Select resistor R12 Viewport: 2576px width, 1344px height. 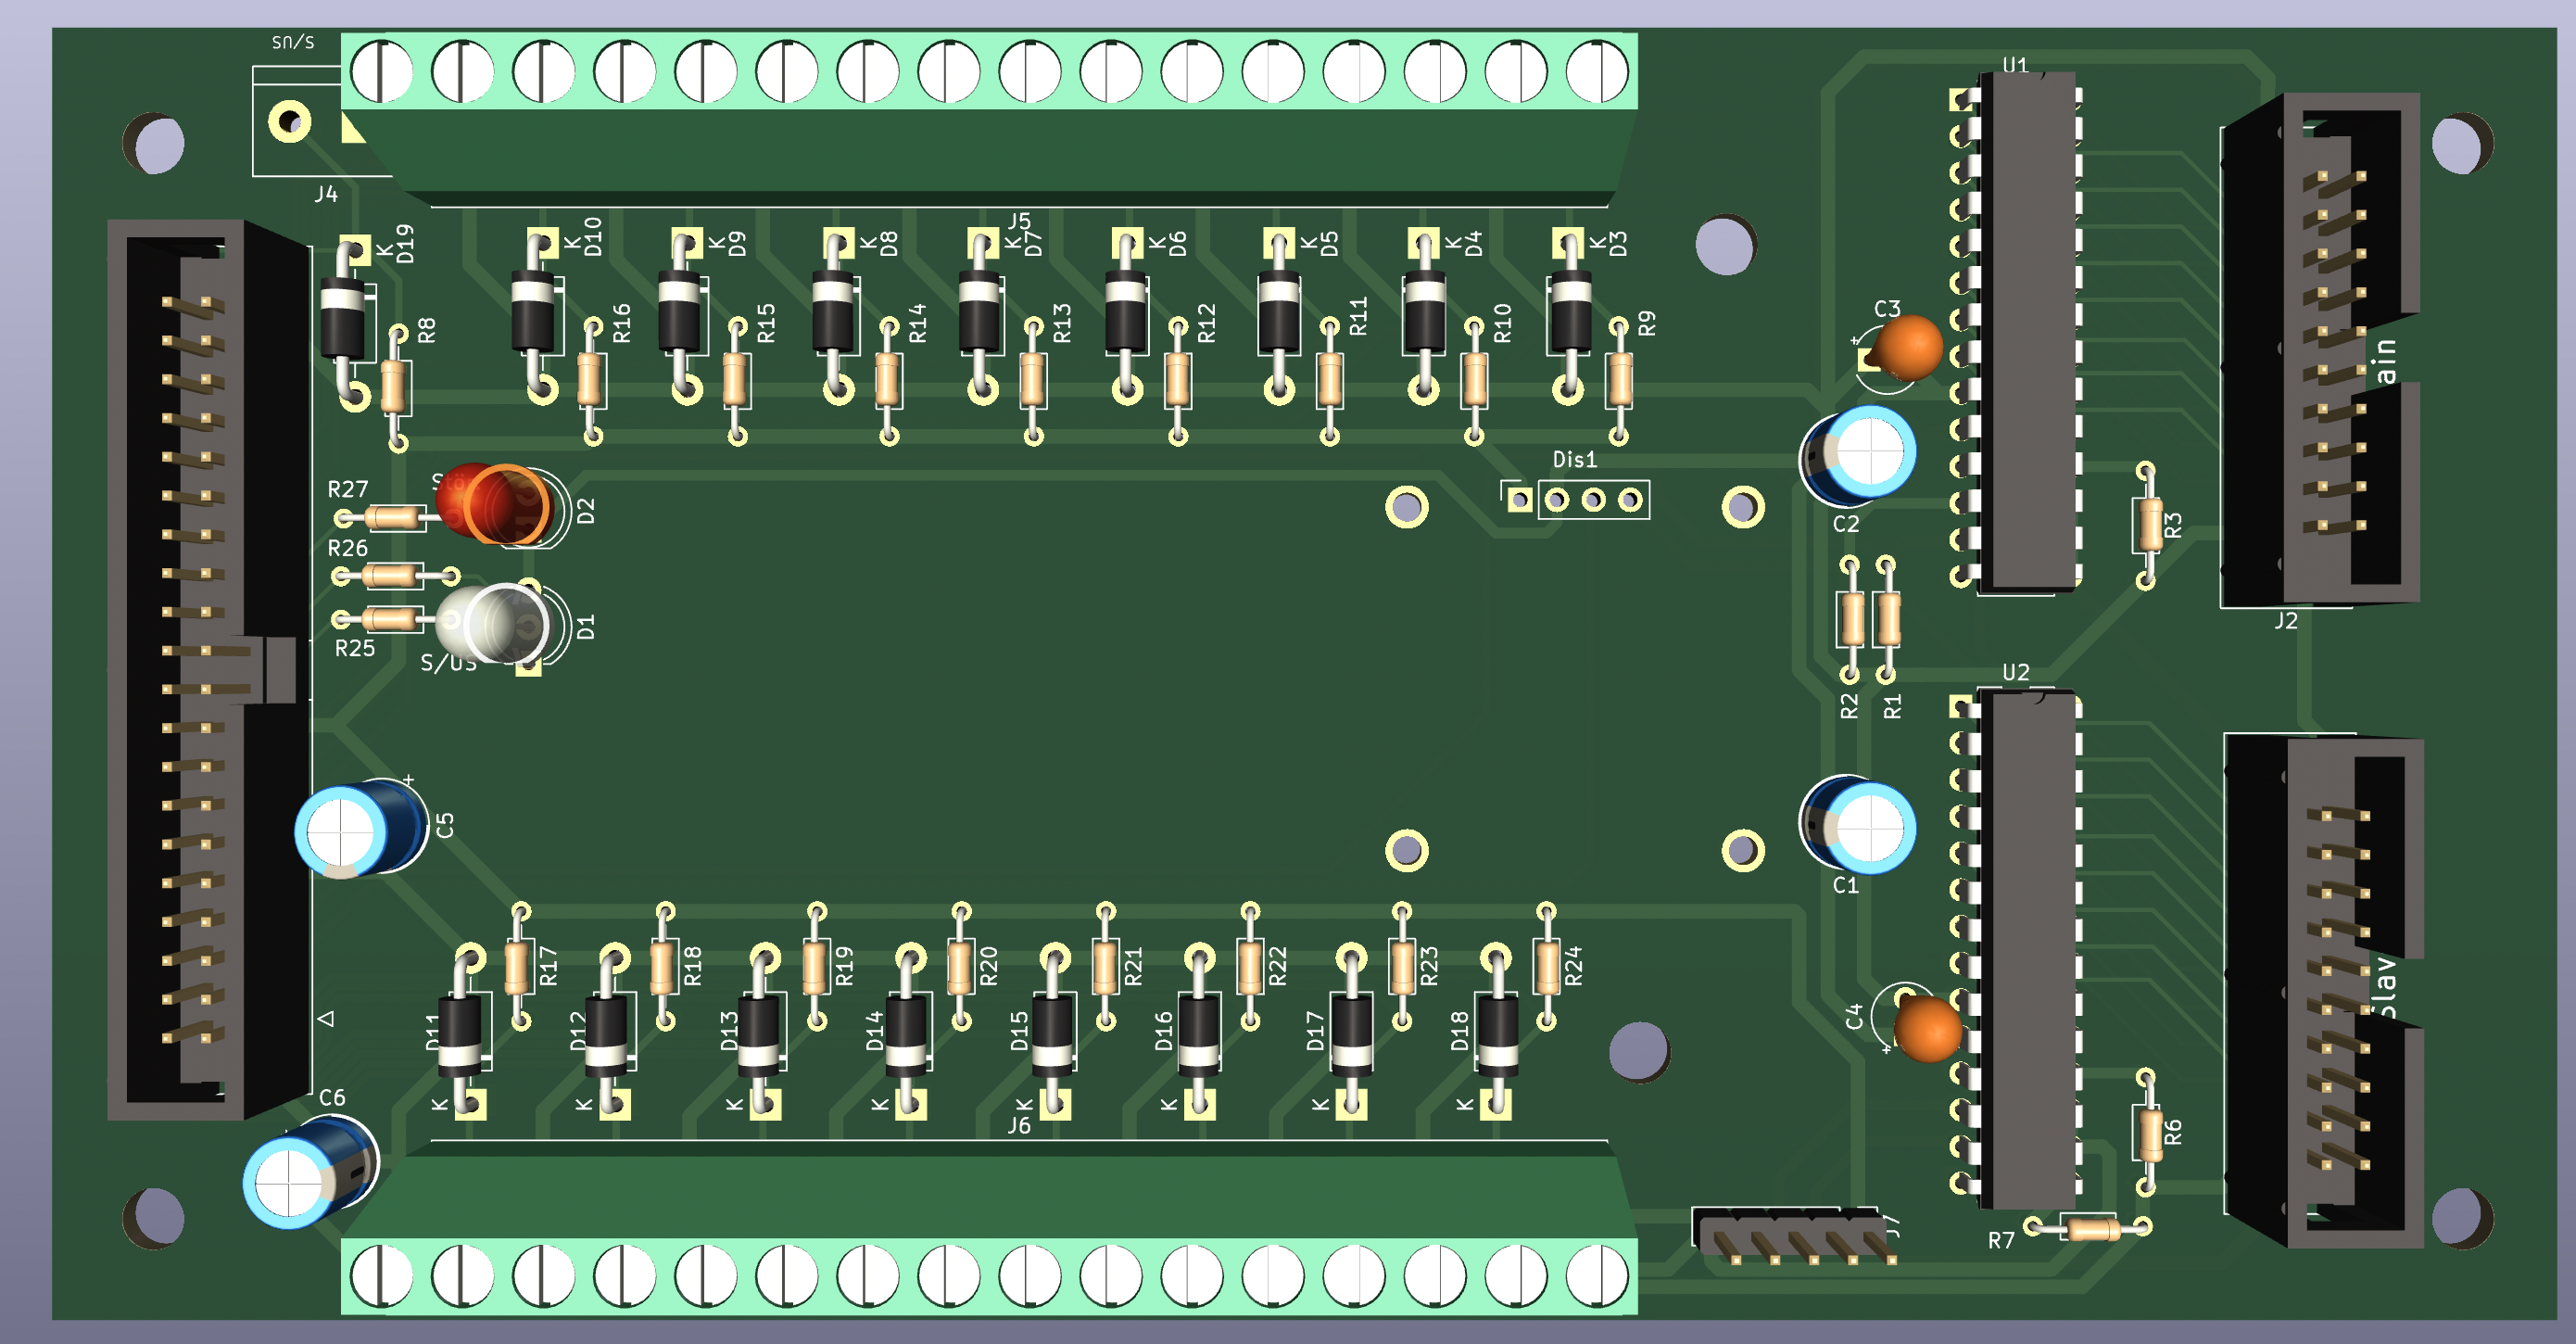(1178, 379)
